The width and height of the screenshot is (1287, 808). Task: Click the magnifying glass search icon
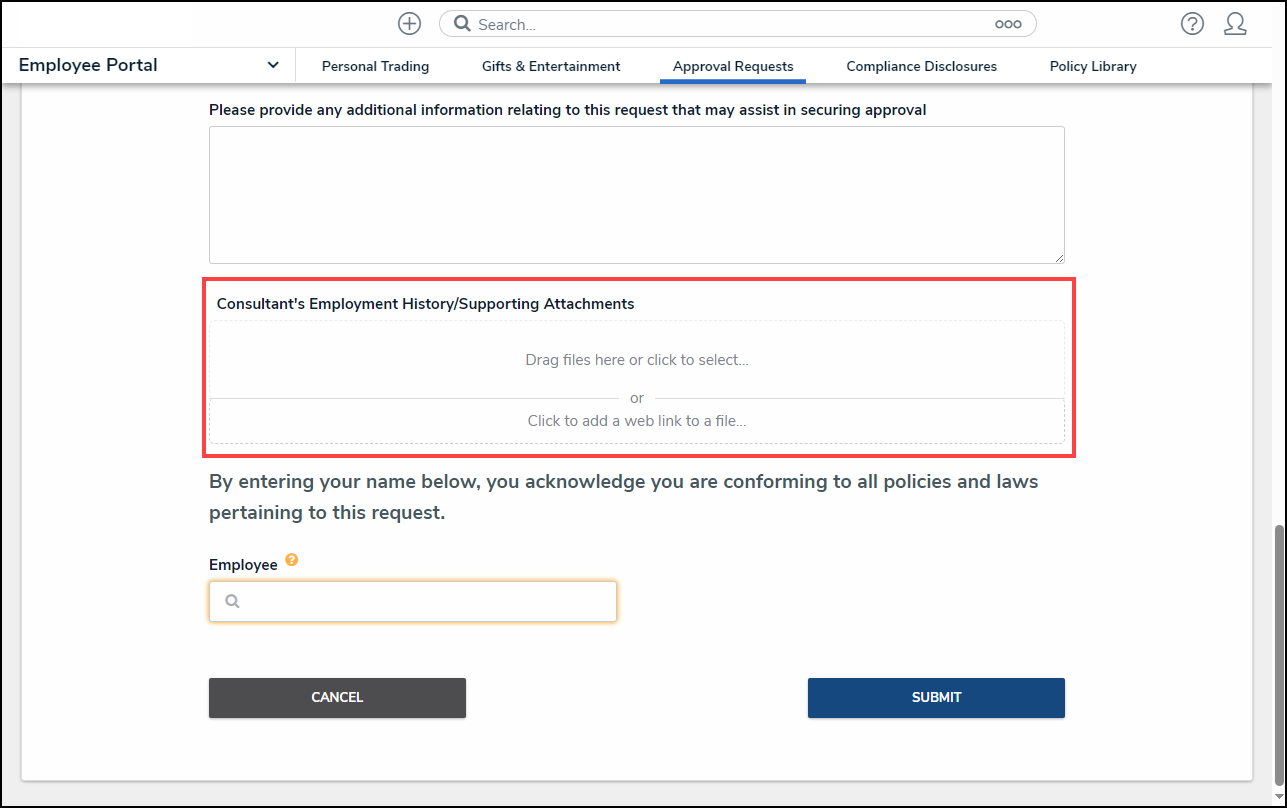click(462, 24)
